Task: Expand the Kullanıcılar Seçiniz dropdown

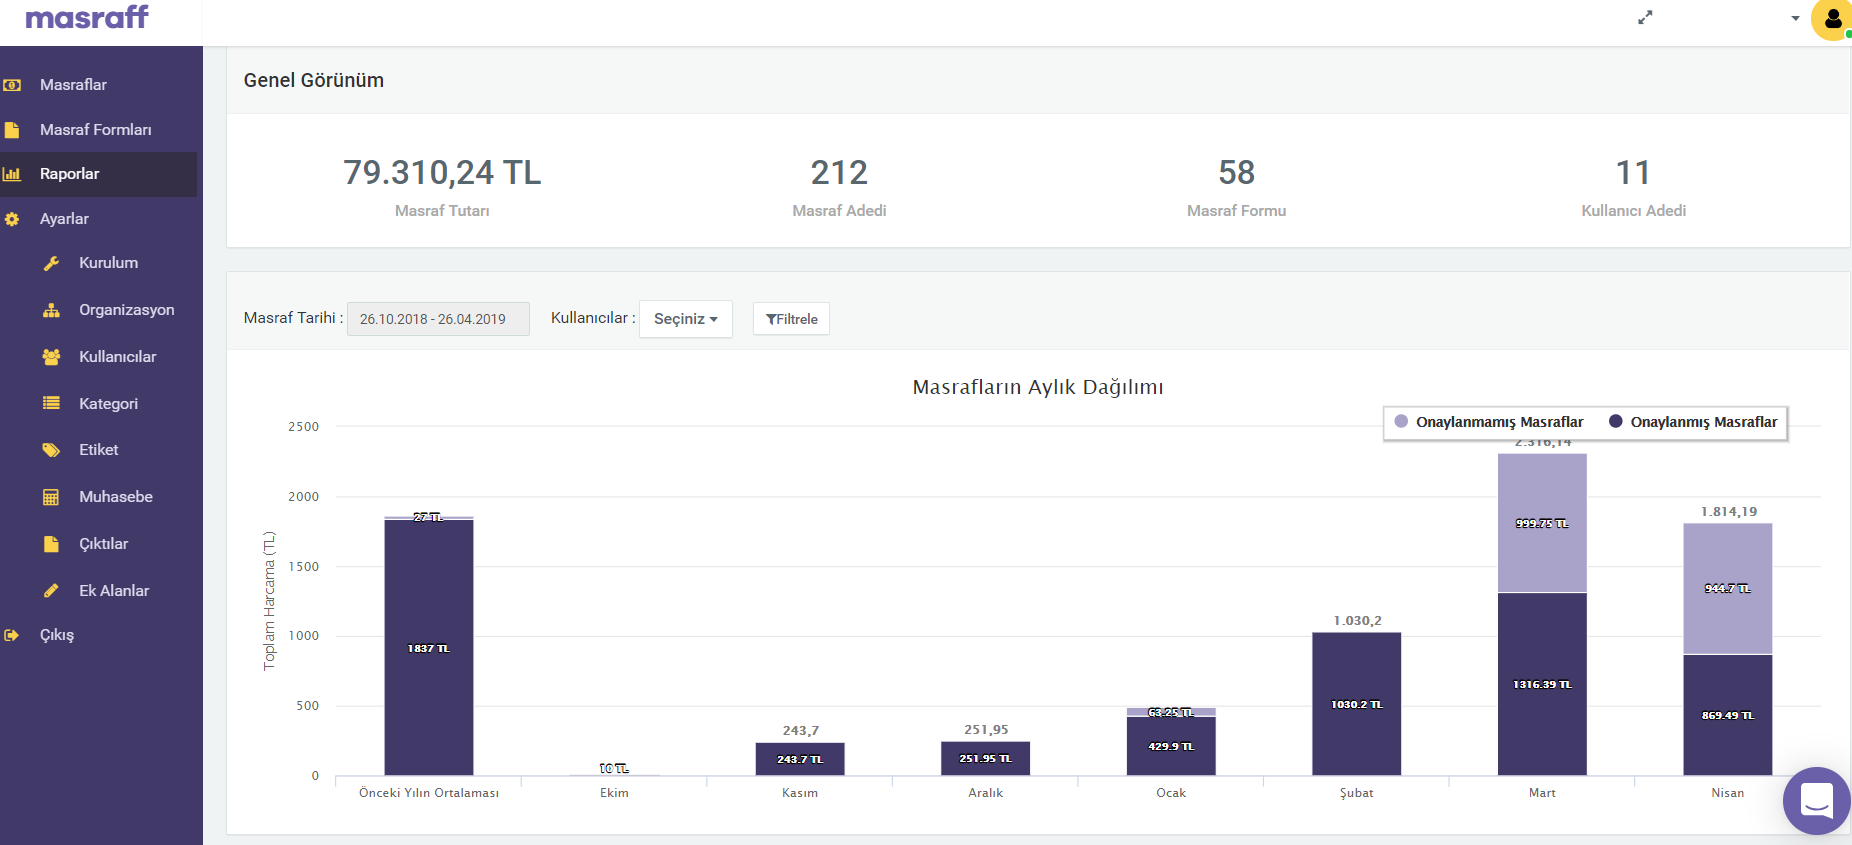Action: coord(686,319)
